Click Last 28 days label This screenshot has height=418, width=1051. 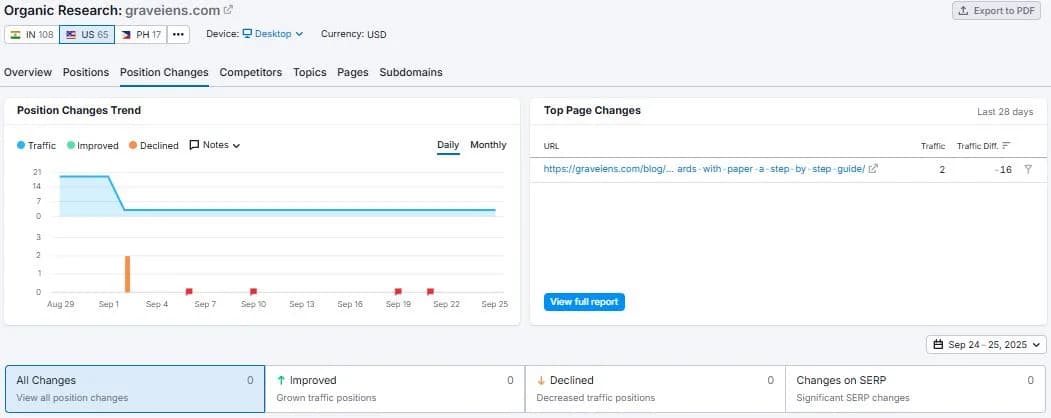pyautogui.click(x=1005, y=112)
